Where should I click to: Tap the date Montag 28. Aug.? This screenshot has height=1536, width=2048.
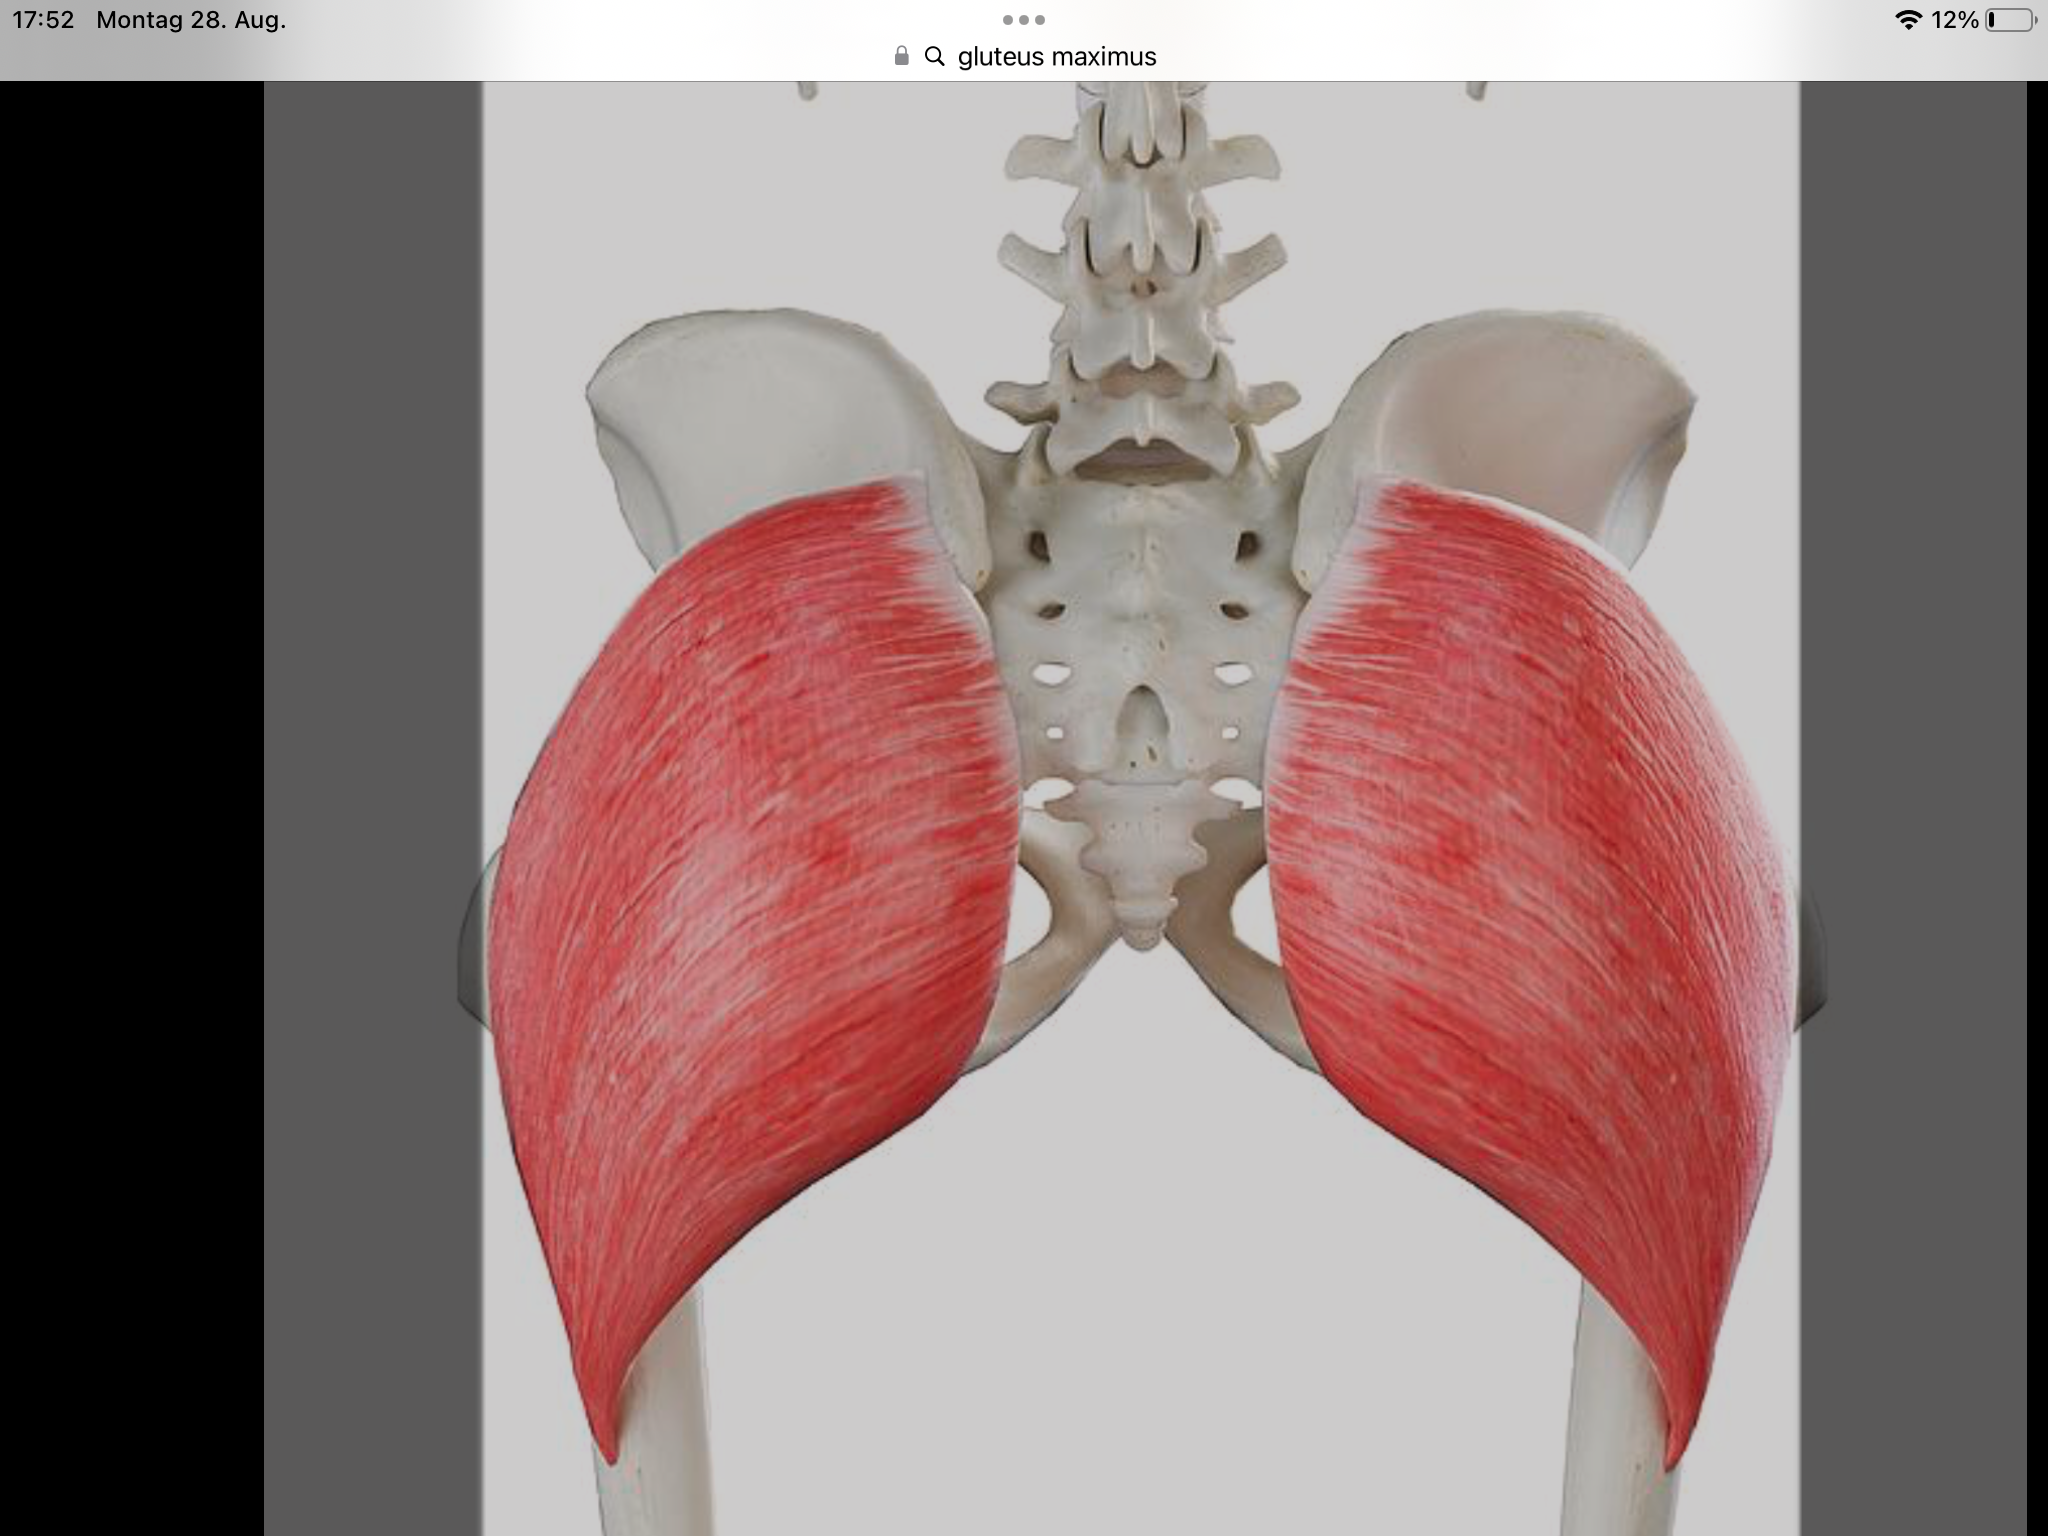click(x=191, y=20)
